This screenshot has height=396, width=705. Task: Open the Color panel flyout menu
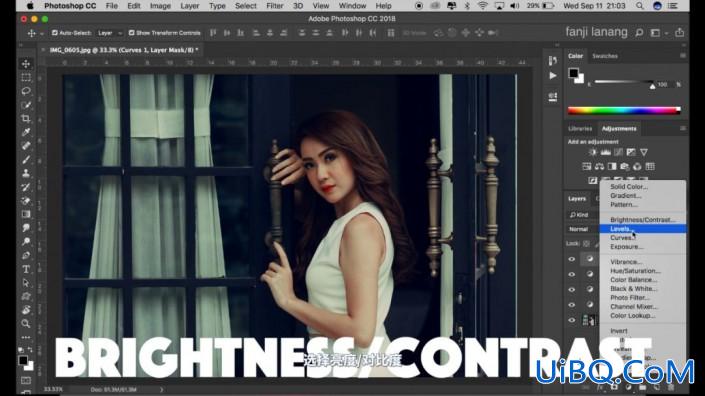tap(683, 56)
